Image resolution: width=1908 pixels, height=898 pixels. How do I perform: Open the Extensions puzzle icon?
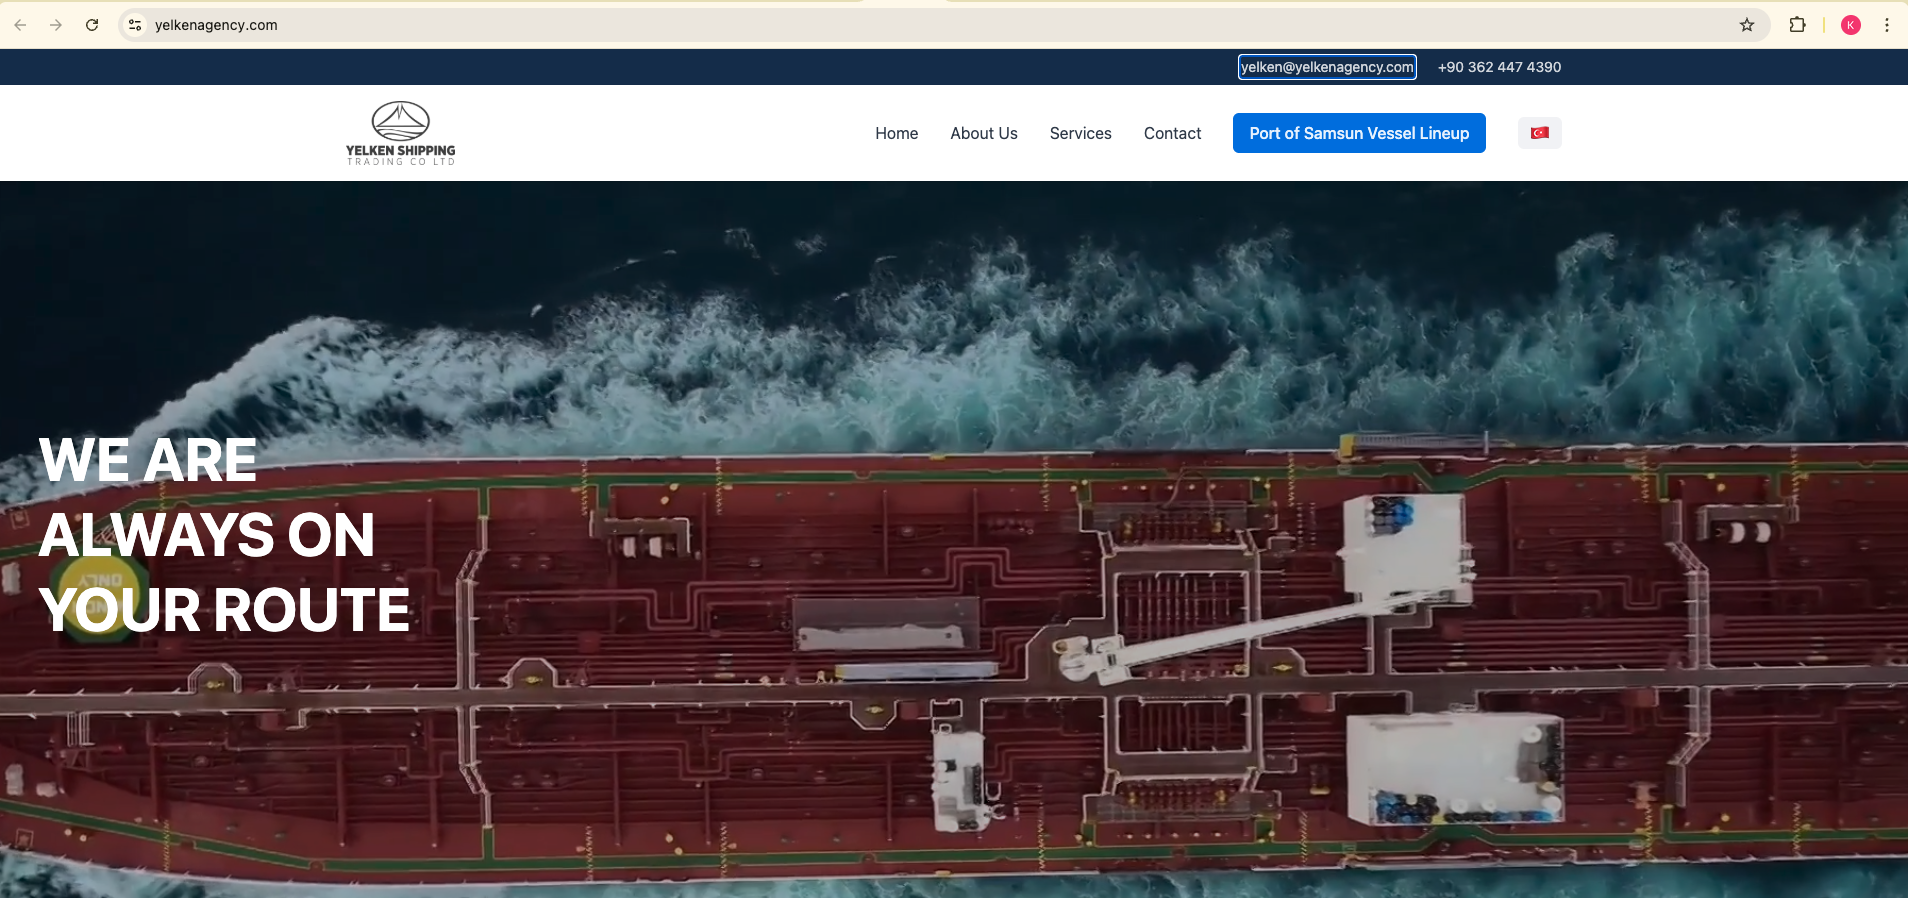point(1797,25)
